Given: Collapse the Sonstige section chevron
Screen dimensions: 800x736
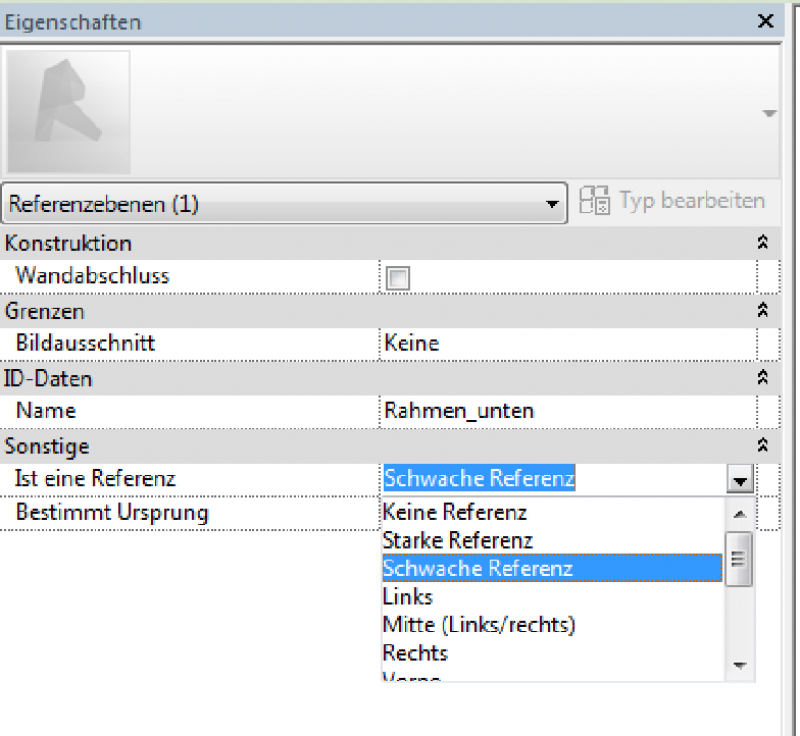Looking at the screenshot, I should 762,446.
